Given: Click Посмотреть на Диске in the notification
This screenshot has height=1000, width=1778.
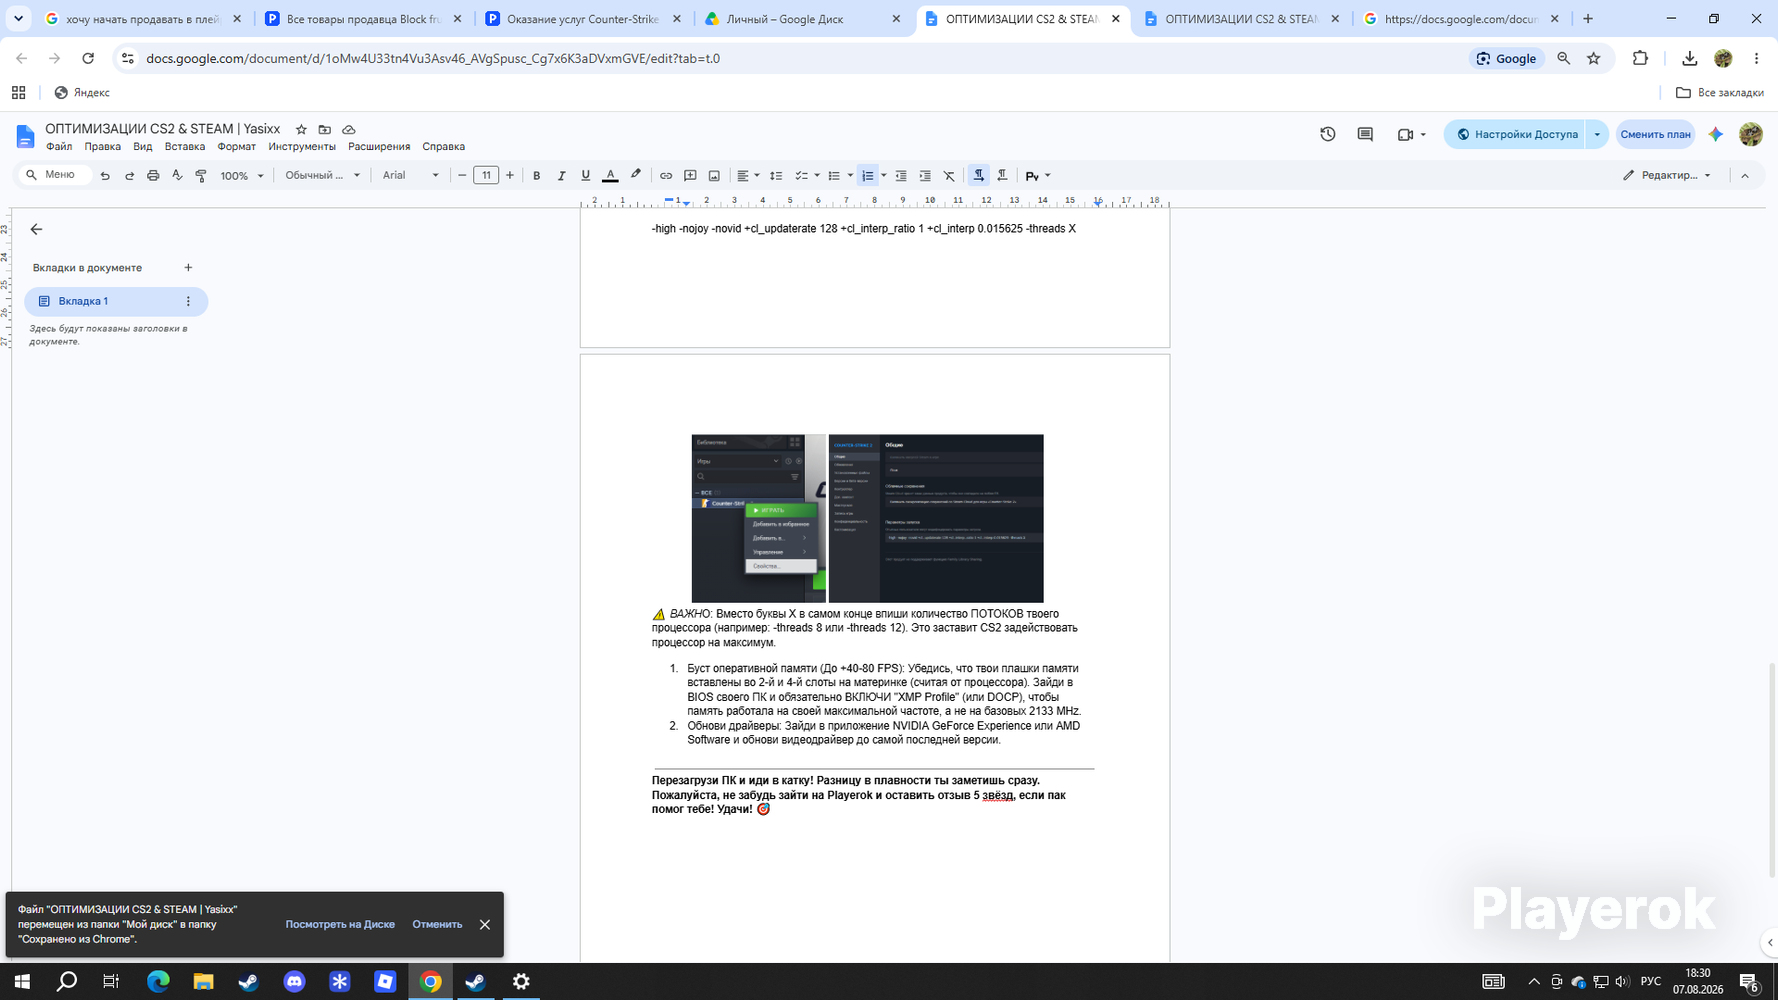Looking at the screenshot, I should [x=340, y=925].
